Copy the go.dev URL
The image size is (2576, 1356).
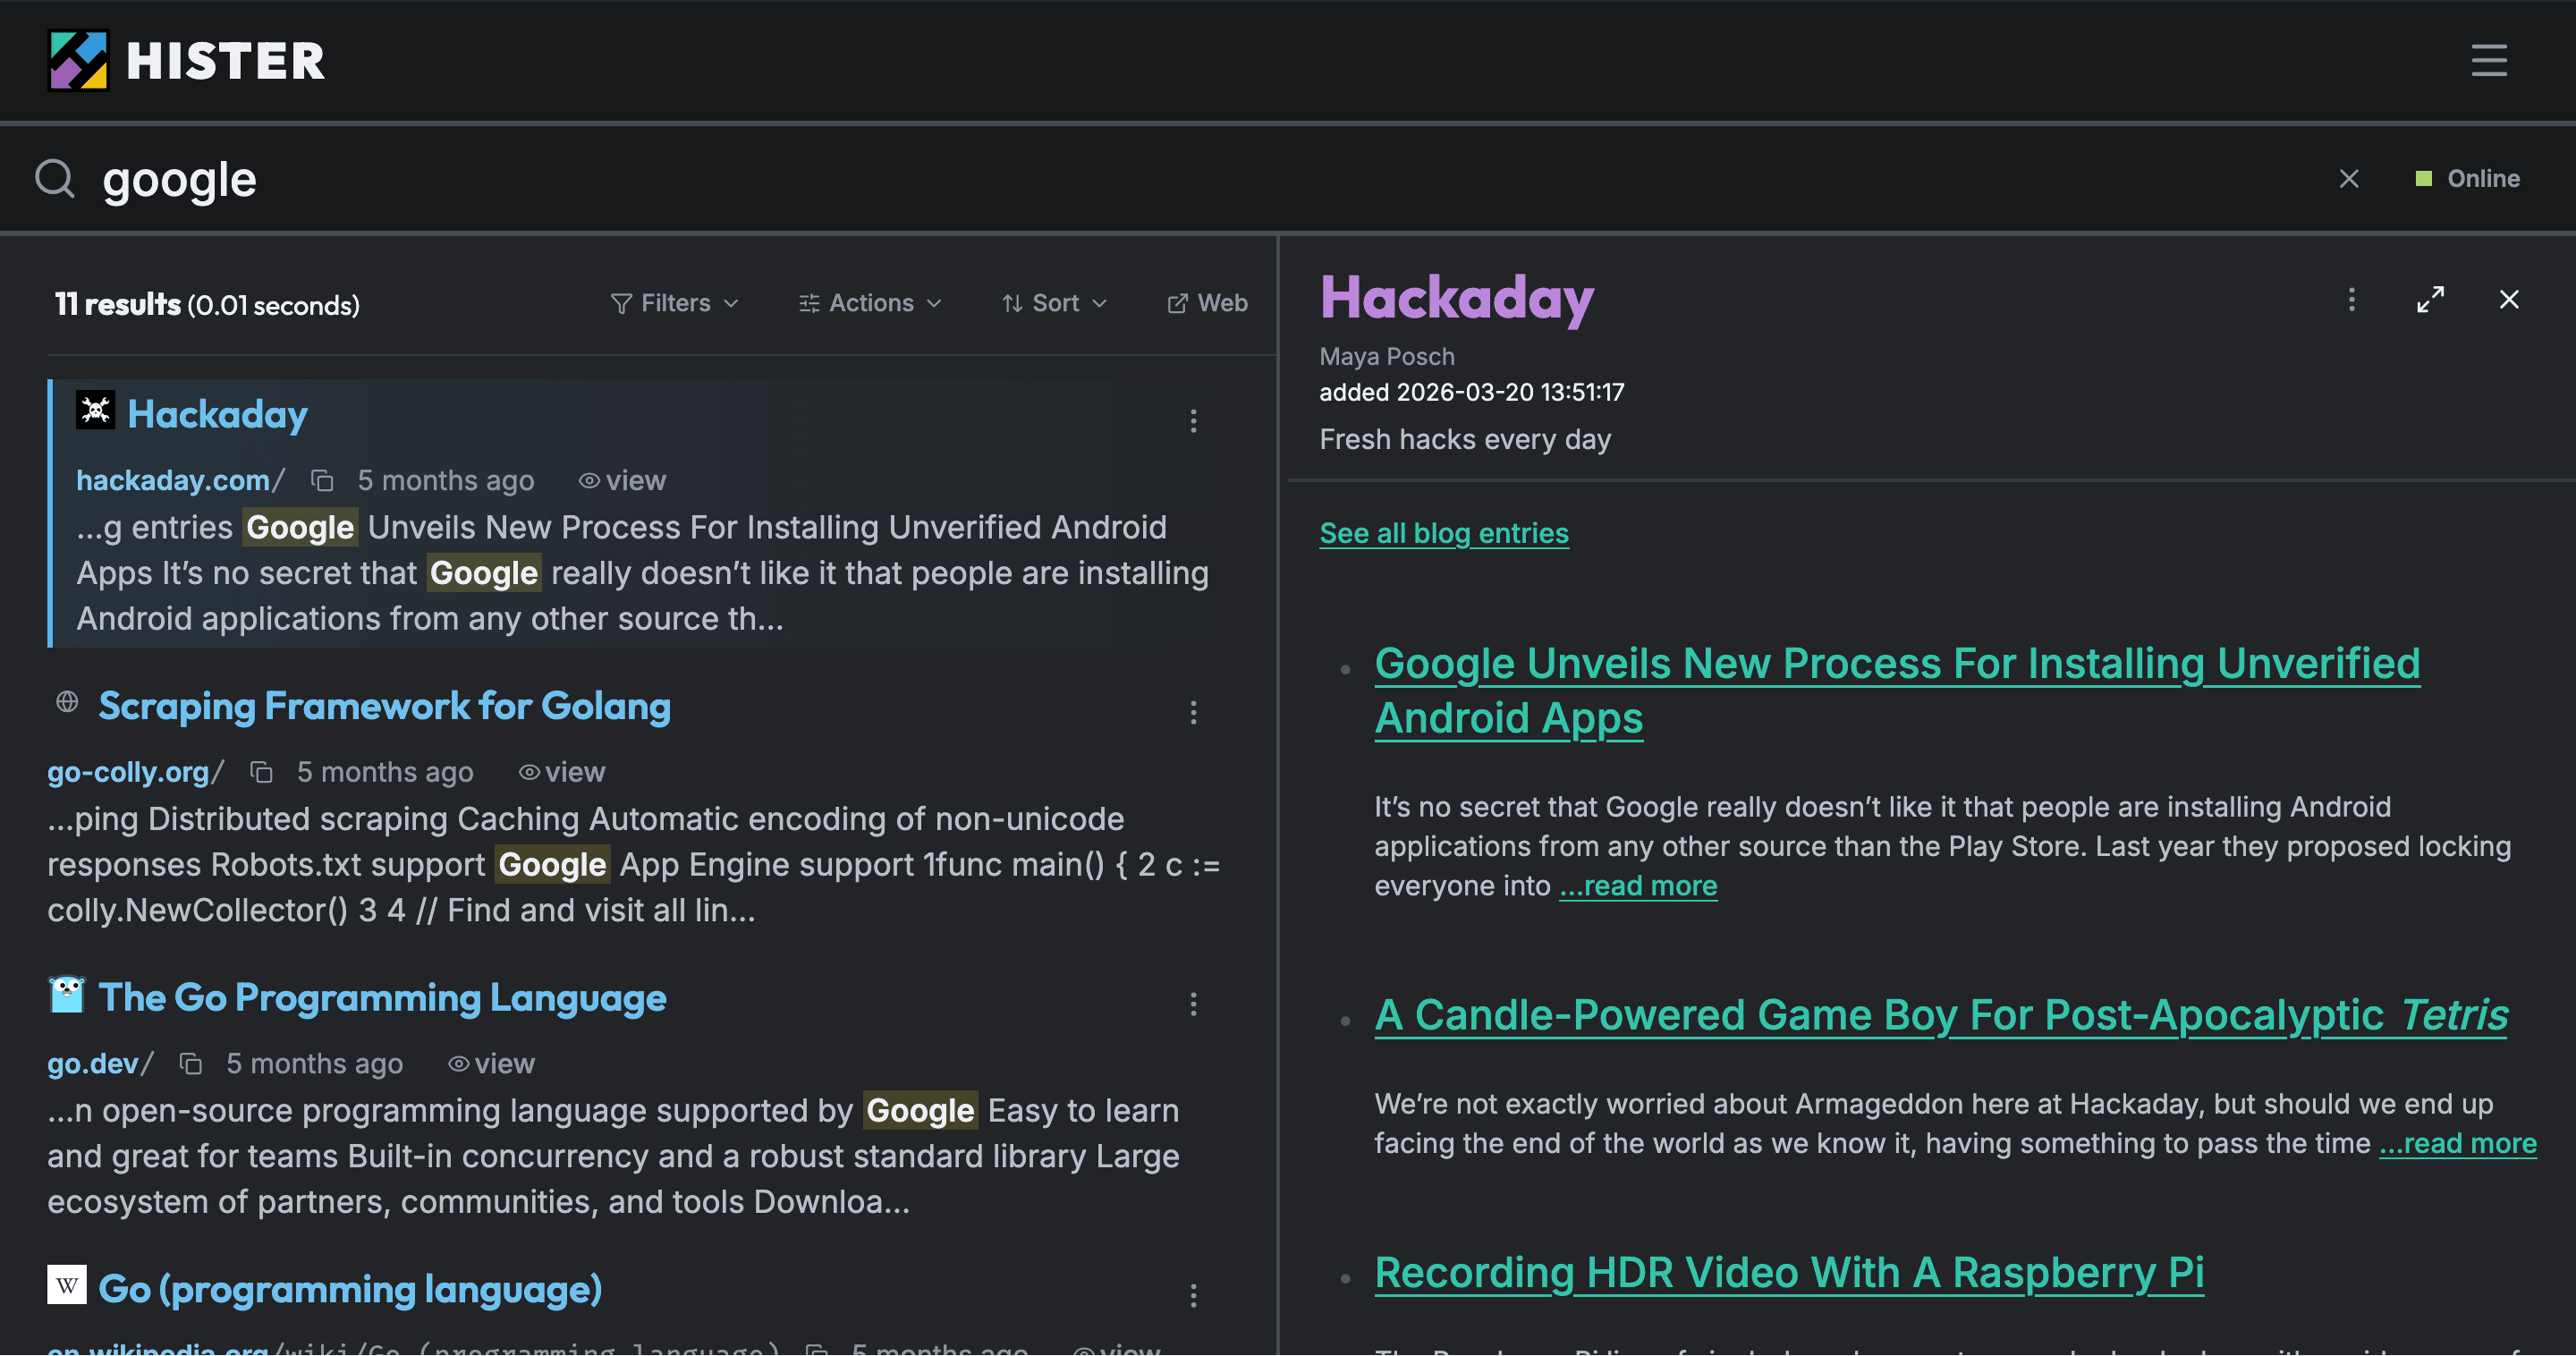[190, 1064]
